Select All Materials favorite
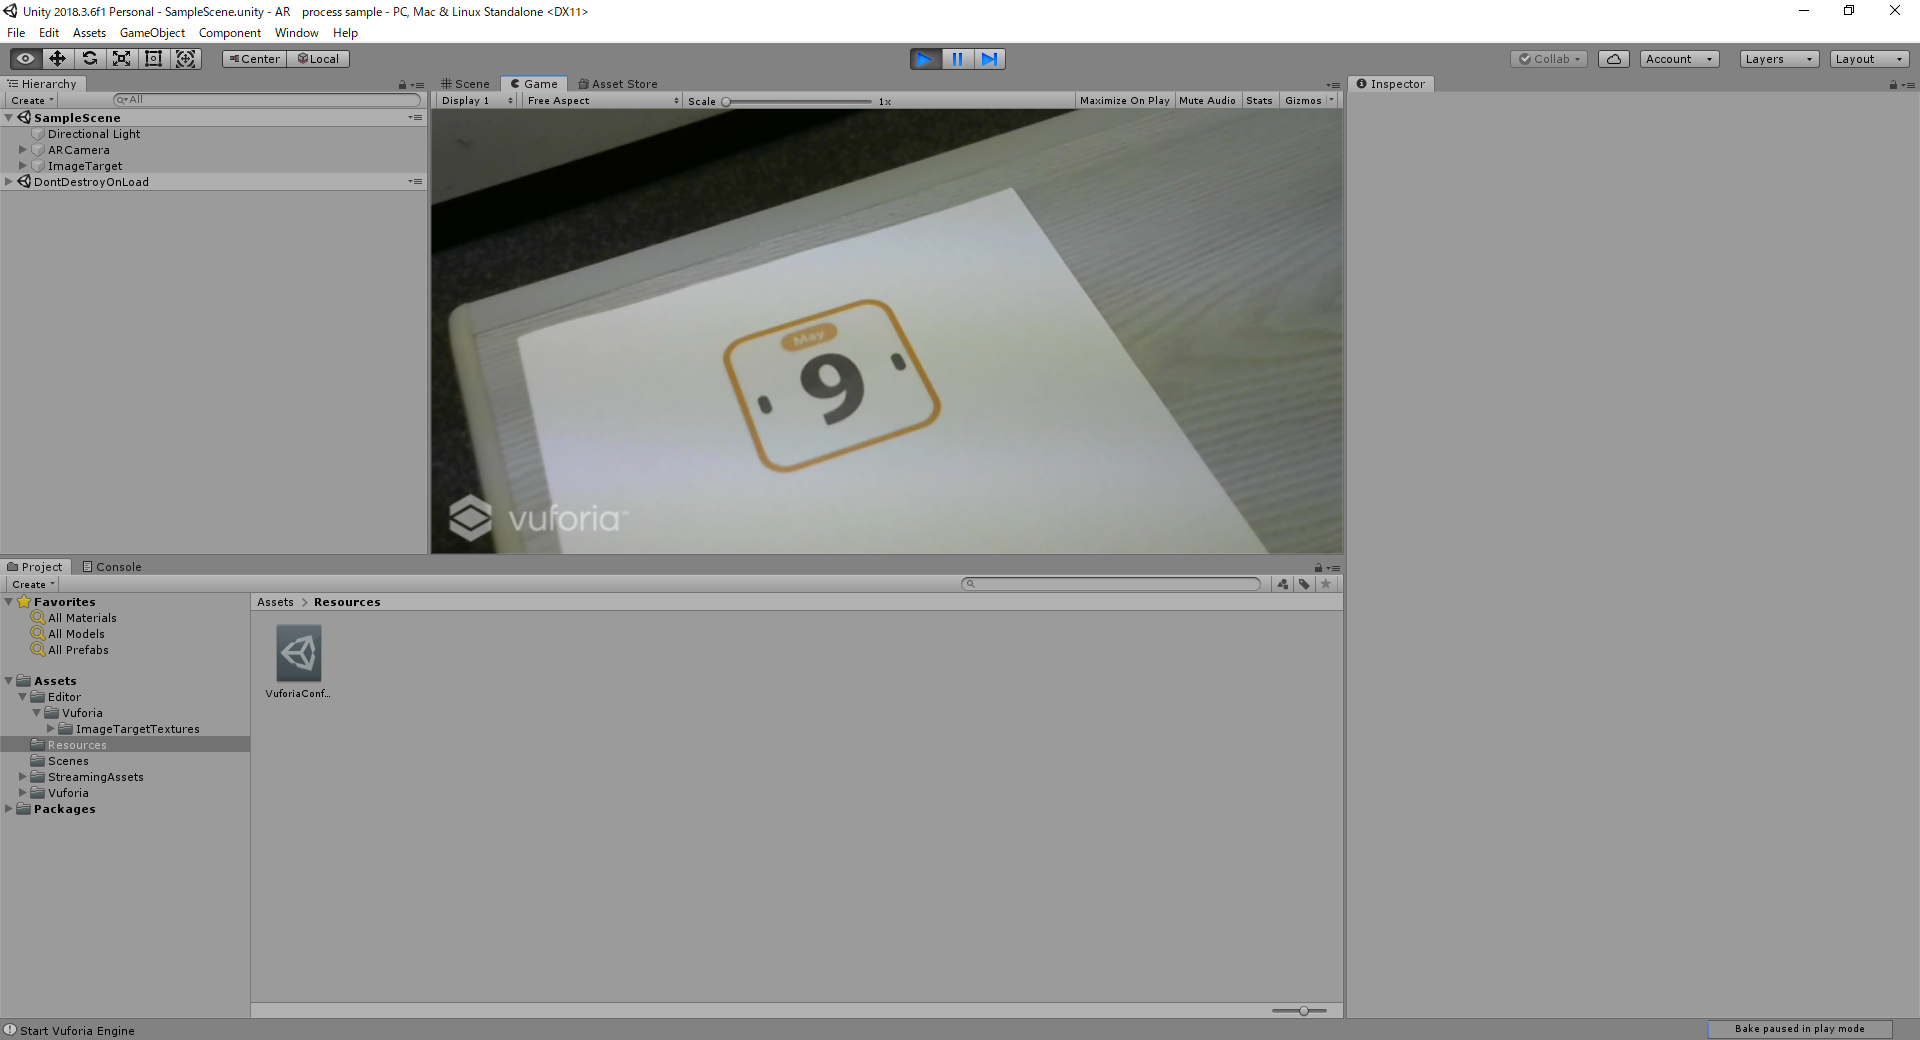The height and width of the screenshot is (1040, 1920). [x=82, y=618]
